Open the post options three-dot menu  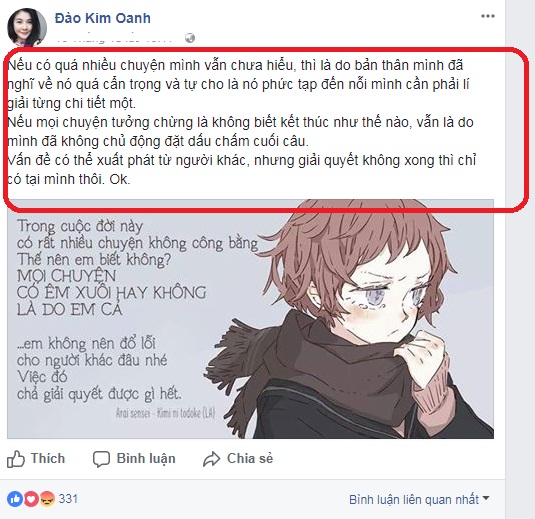coord(488,16)
